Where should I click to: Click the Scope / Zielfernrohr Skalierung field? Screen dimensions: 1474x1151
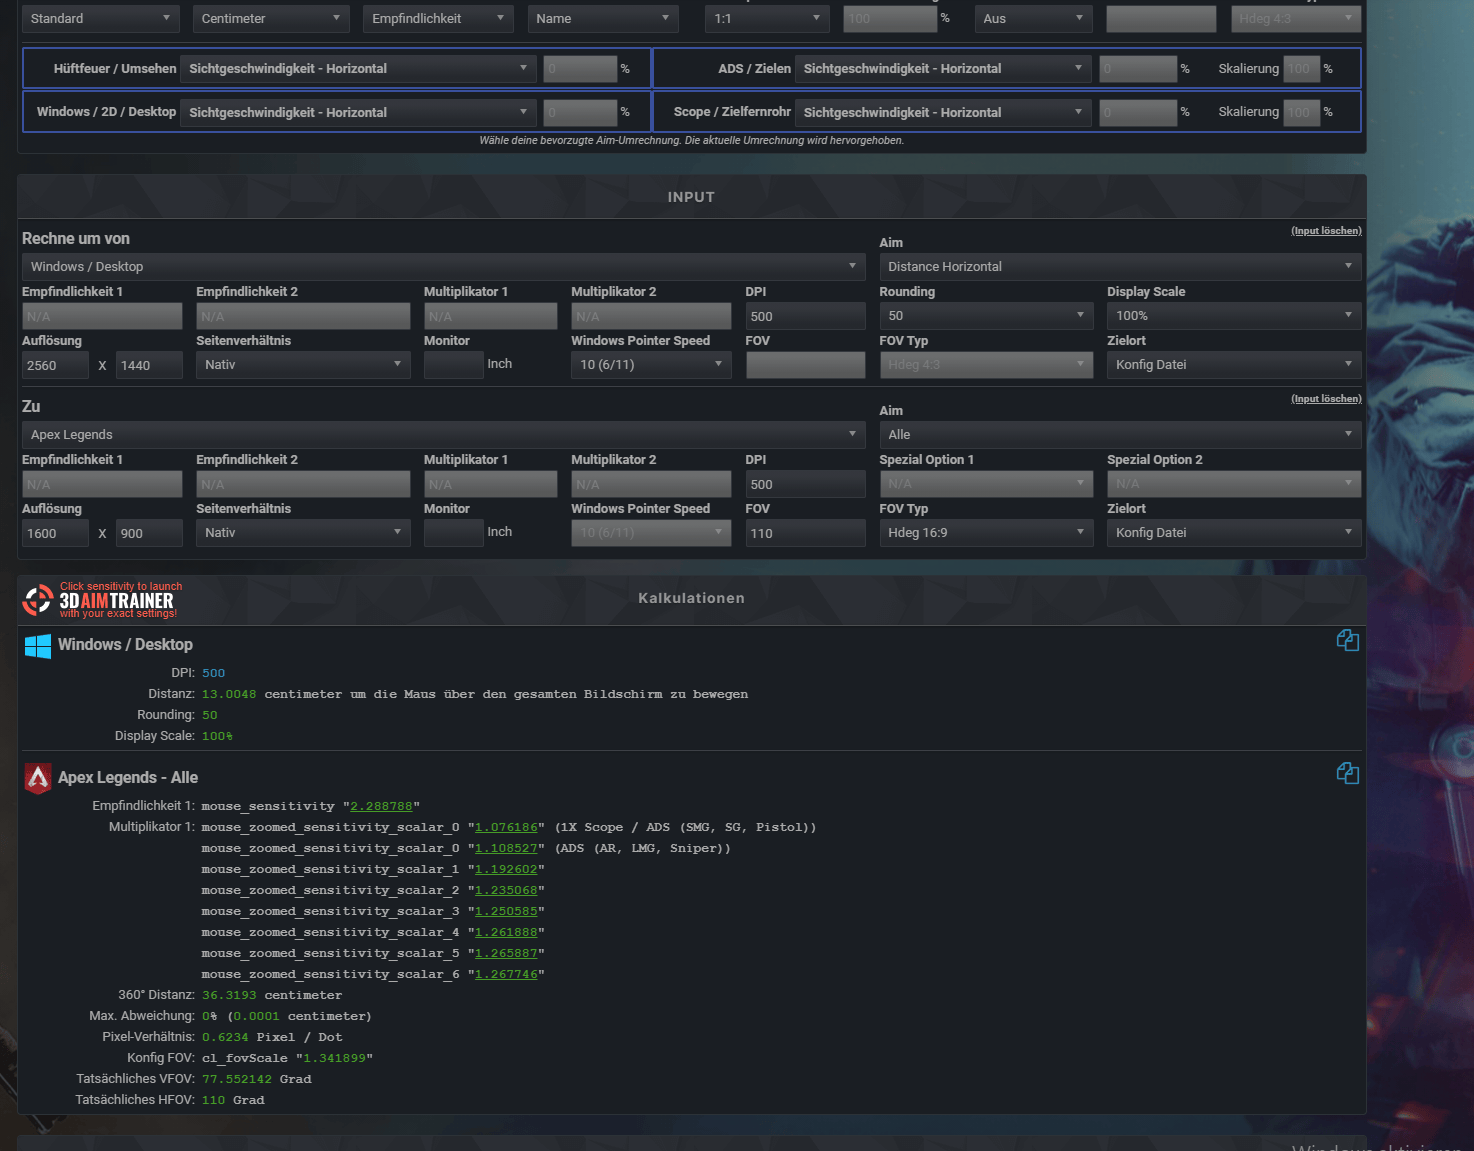click(x=1301, y=112)
